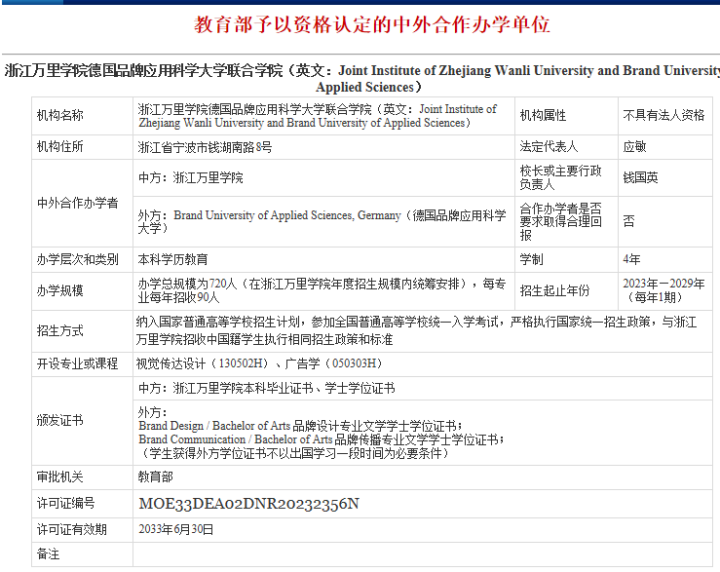The width and height of the screenshot is (720, 572).
Task: Click the 机构住所 label
Action: pos(60,147)
